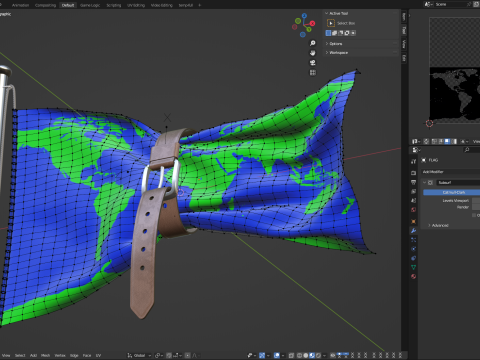This screenshot has width=480, height=360.
Task: Choose Subtract selection mode icon
Action: click(341, 33)
